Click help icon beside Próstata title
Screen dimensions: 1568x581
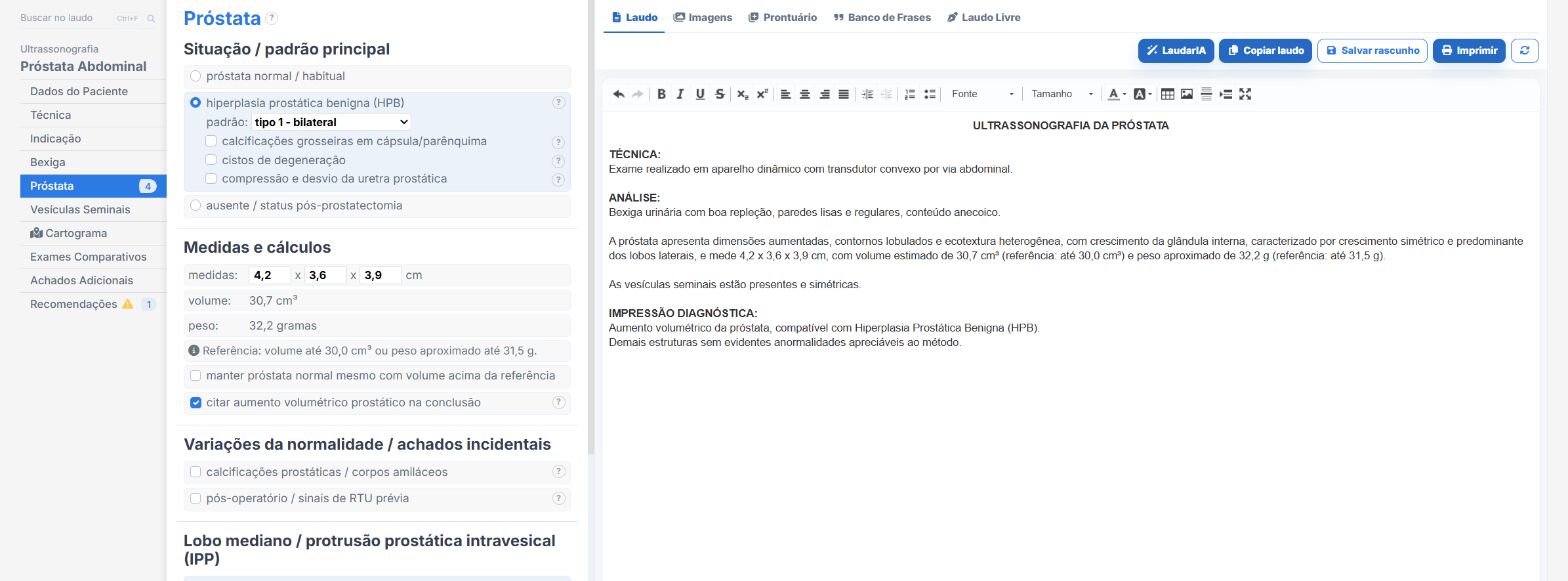pos(272,18)
